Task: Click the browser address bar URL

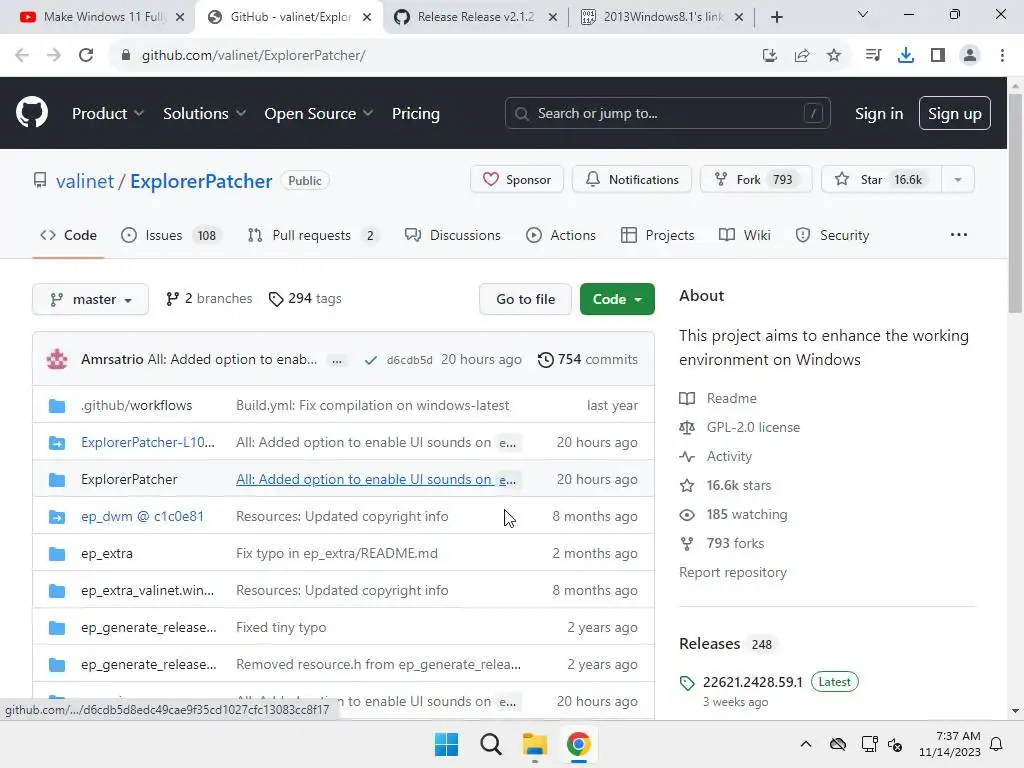Action: (x=253, y=56)
